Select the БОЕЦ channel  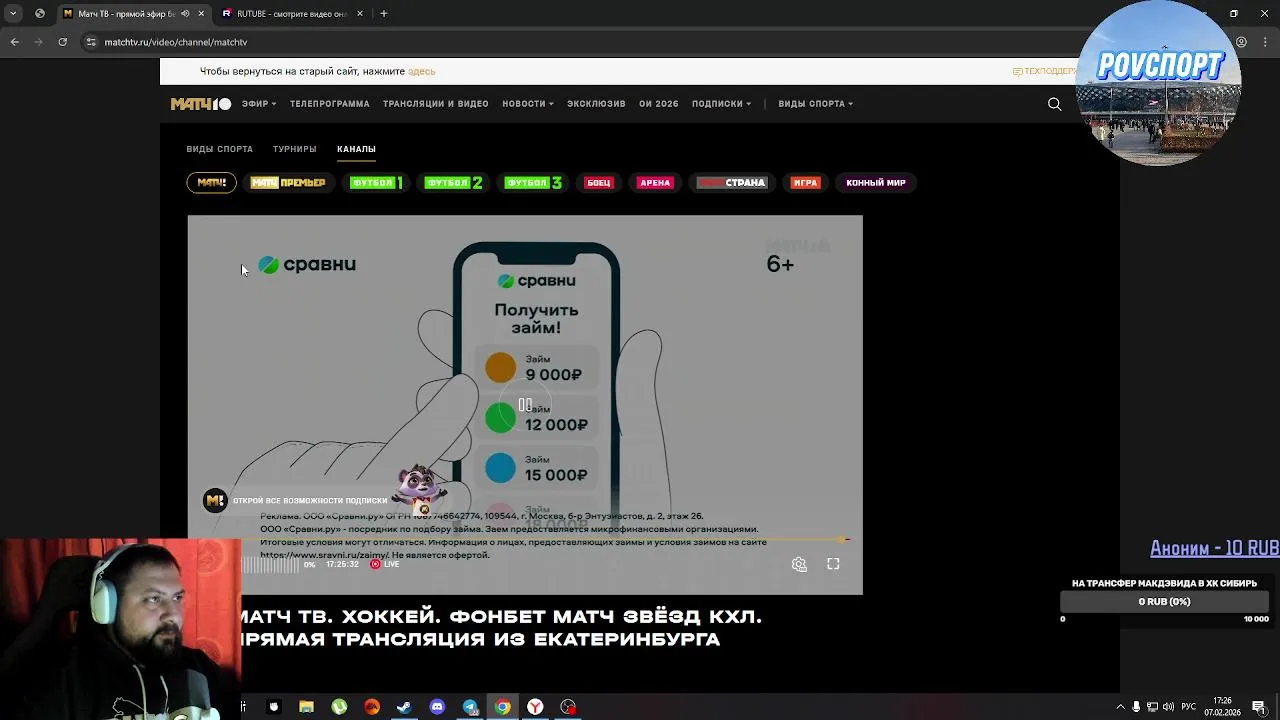pyautogui.click(x=599, y=183)
